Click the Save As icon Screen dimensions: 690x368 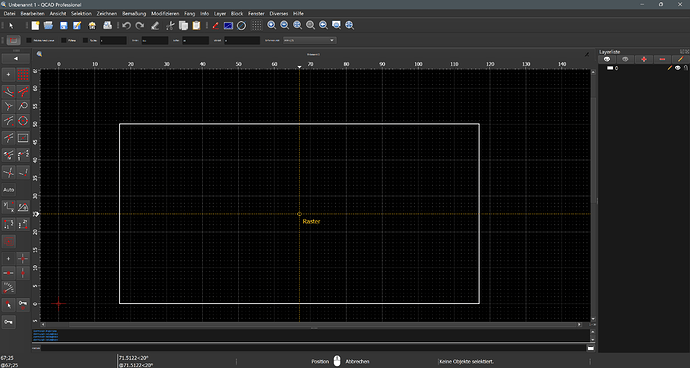coord(77,26)
